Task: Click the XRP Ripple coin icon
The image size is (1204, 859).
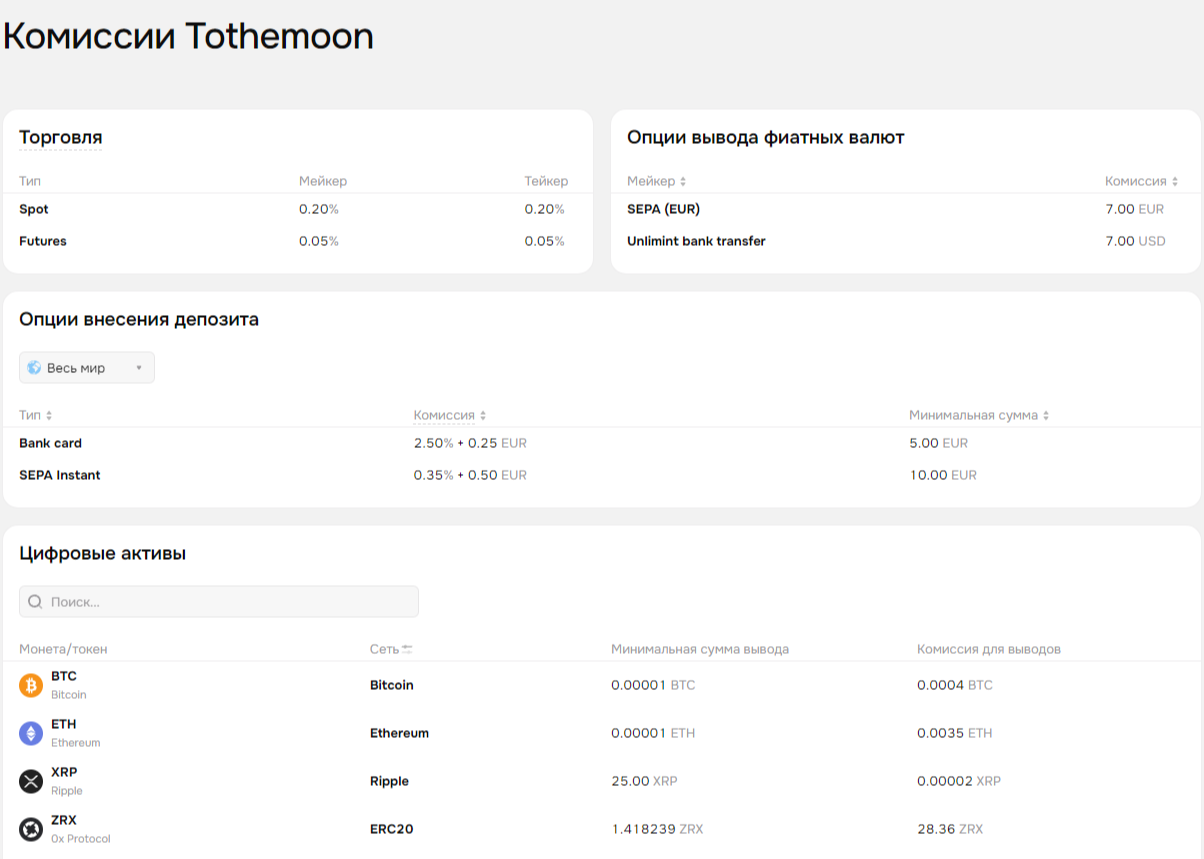Action: click(31, 781)
